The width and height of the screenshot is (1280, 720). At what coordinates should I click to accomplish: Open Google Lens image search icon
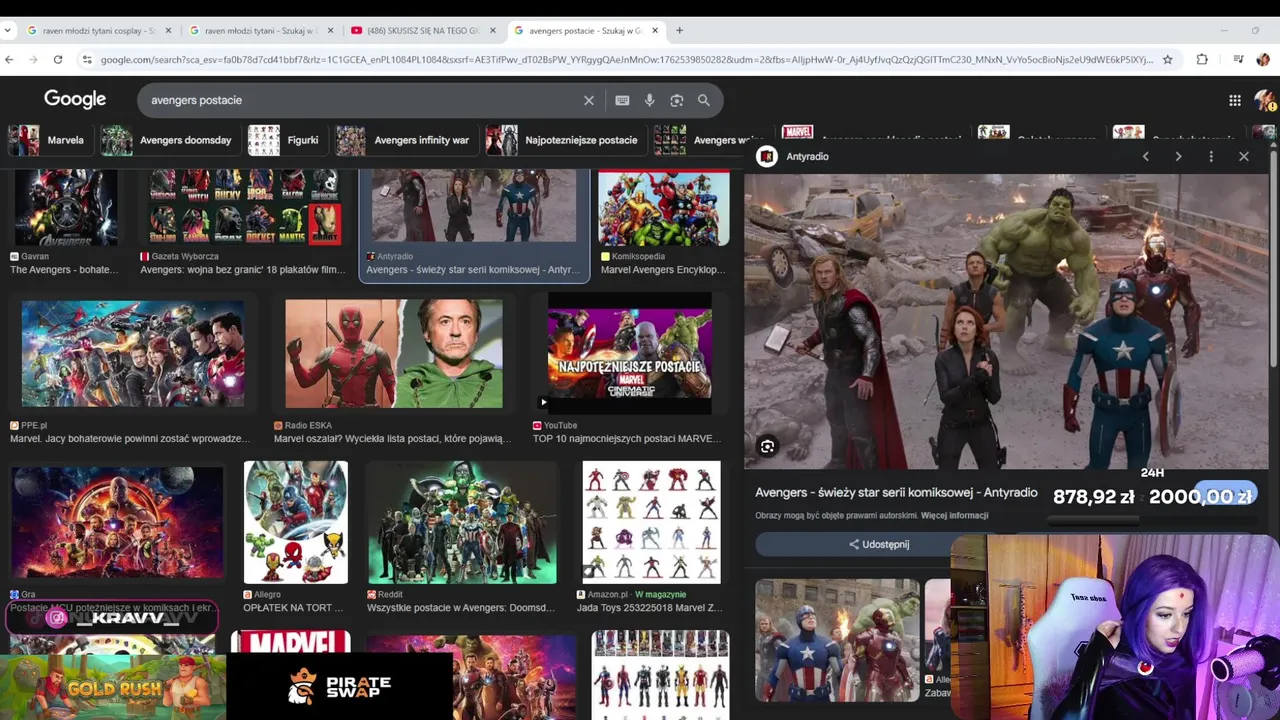677,100
